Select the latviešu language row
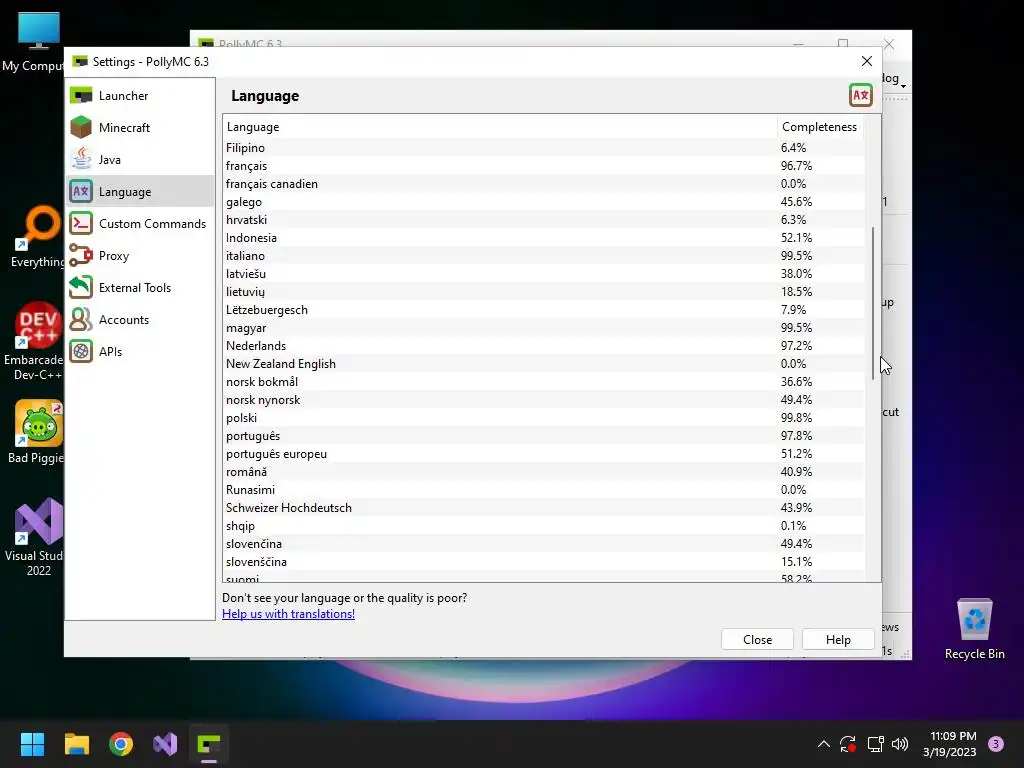This screenshot has width=1024, height=768. (544, 274)
